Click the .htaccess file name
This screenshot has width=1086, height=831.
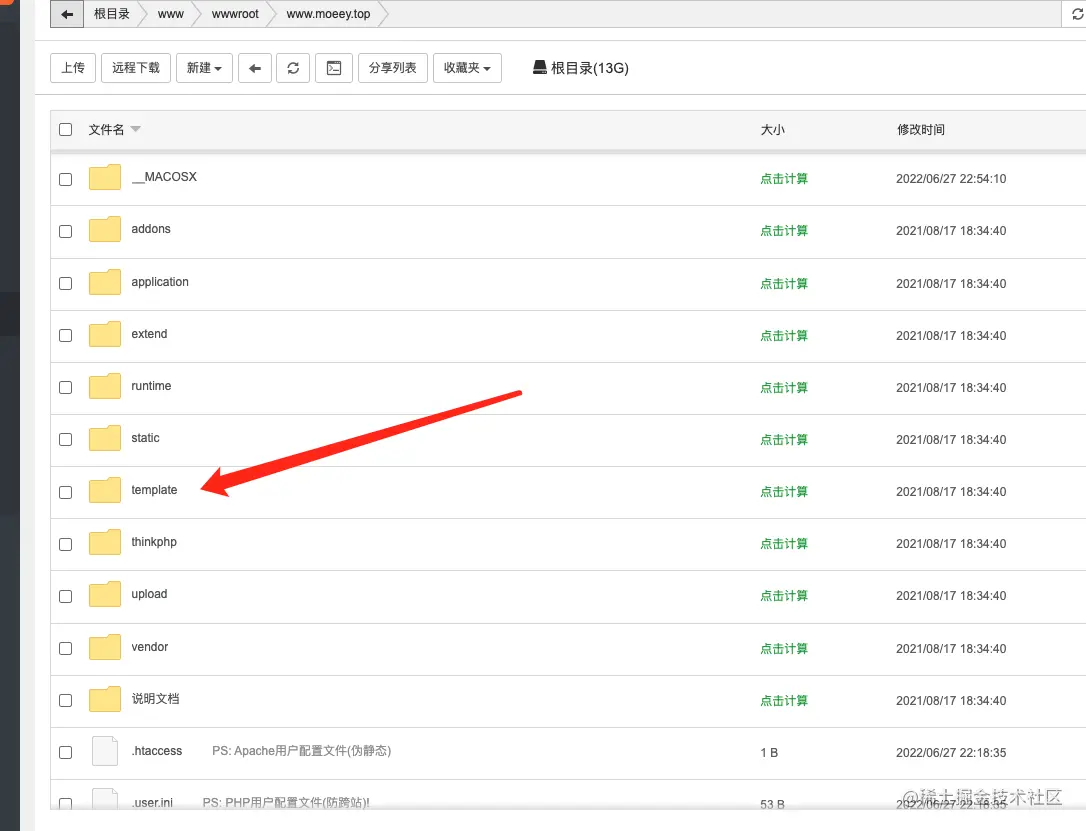[x=157, y=751]
